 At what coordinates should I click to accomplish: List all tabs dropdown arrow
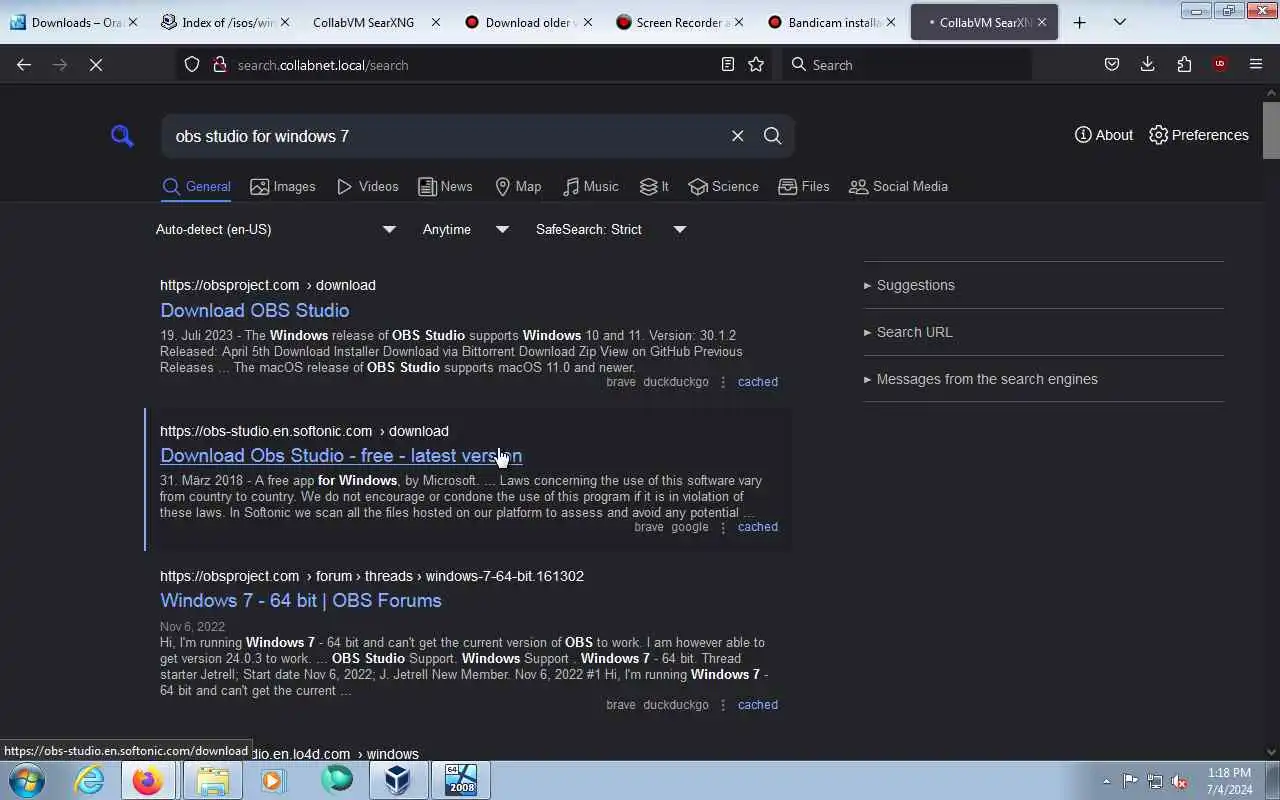coord(1120,22)
